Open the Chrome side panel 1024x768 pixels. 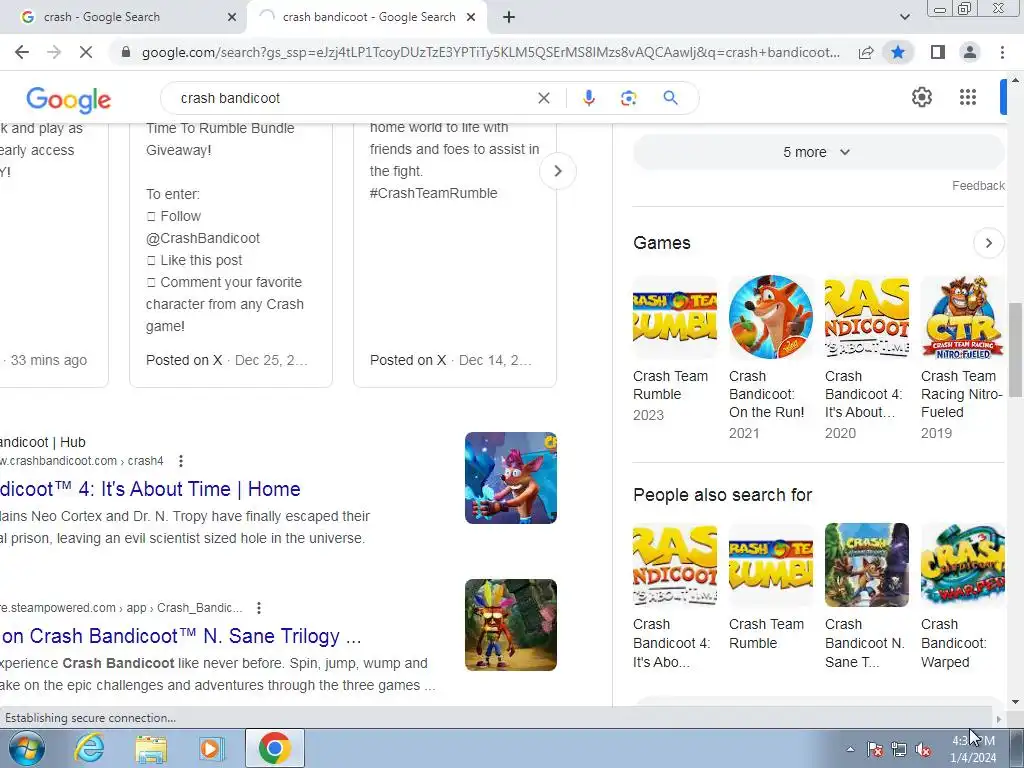(x=938, y=52)
